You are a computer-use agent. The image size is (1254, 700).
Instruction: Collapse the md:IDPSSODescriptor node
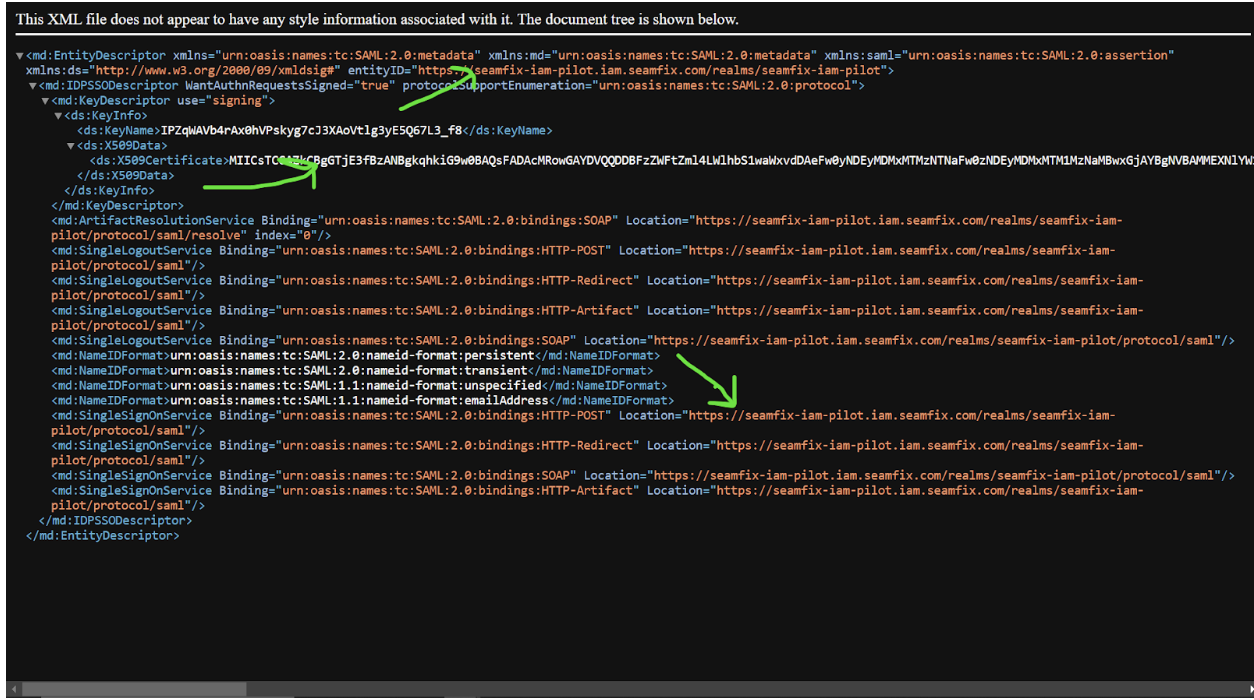(33, 85)
